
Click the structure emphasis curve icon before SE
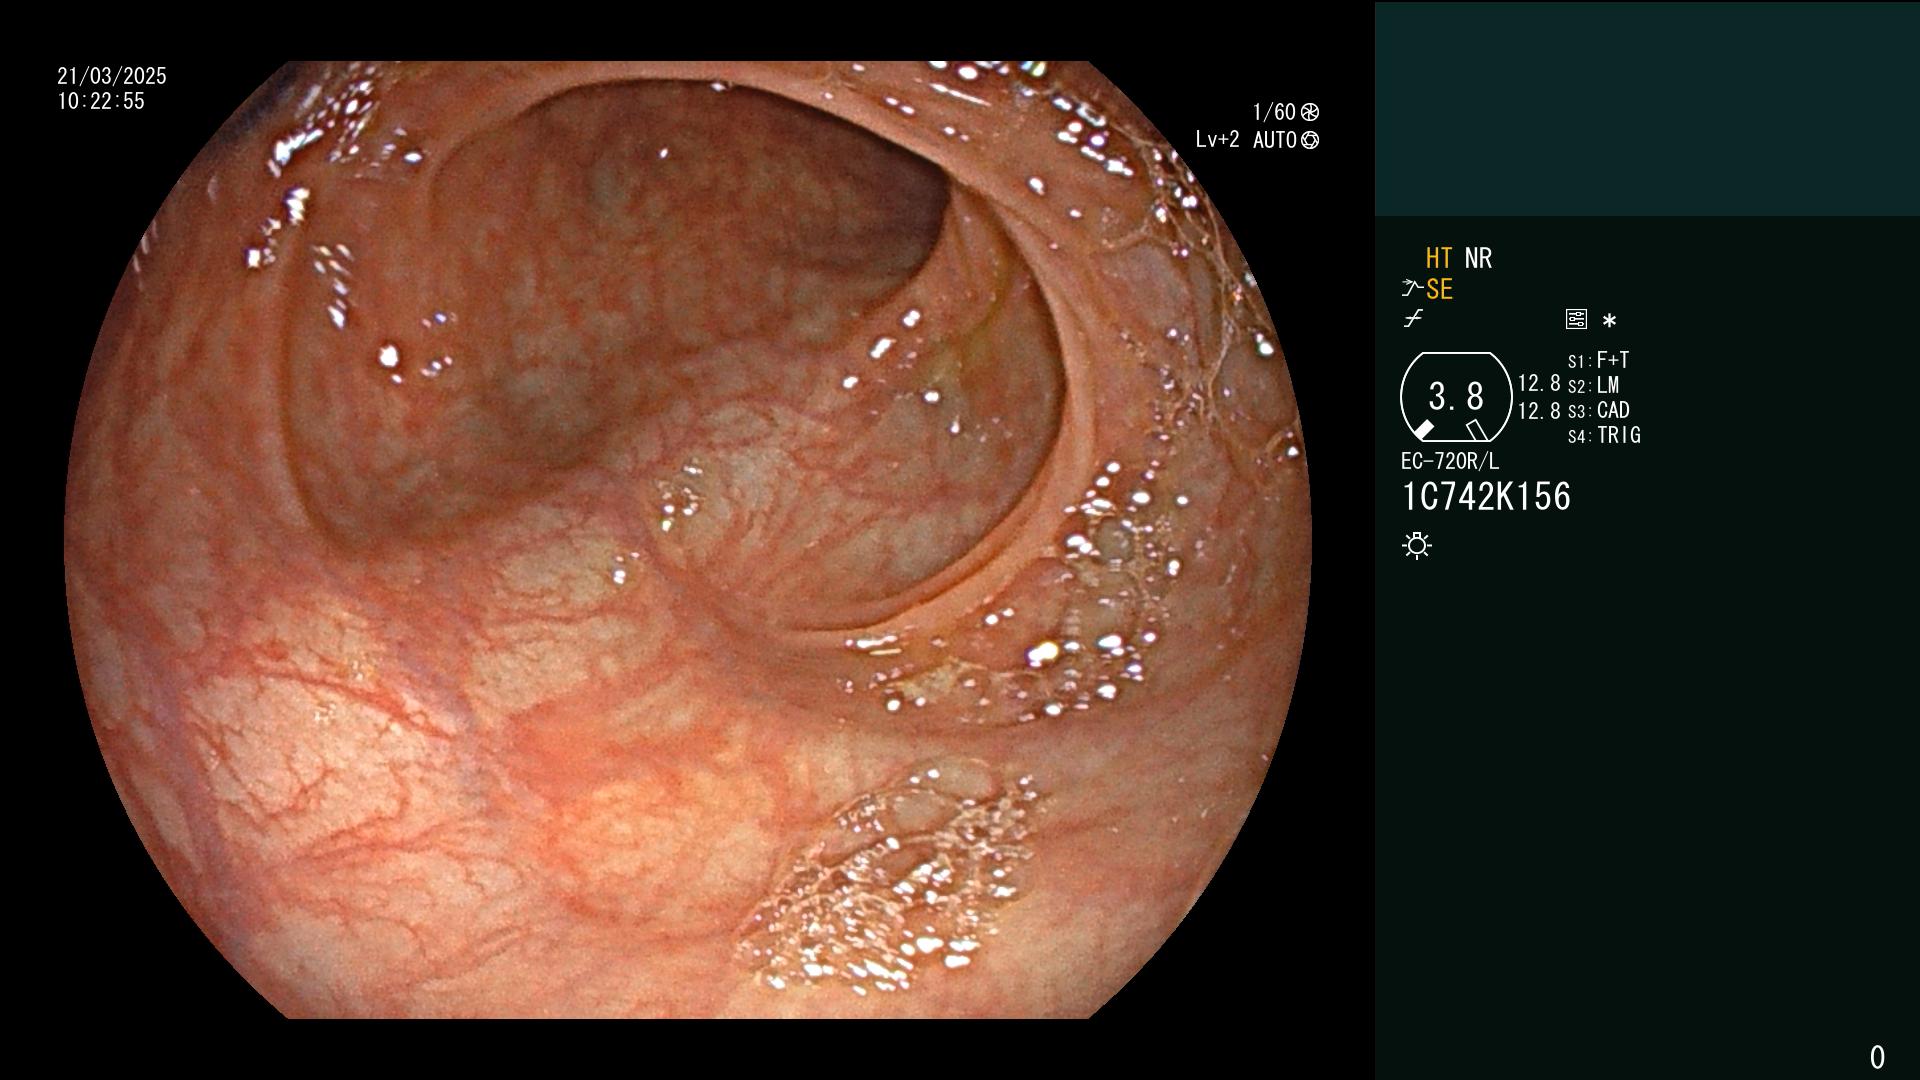[x=1412, y=289]
